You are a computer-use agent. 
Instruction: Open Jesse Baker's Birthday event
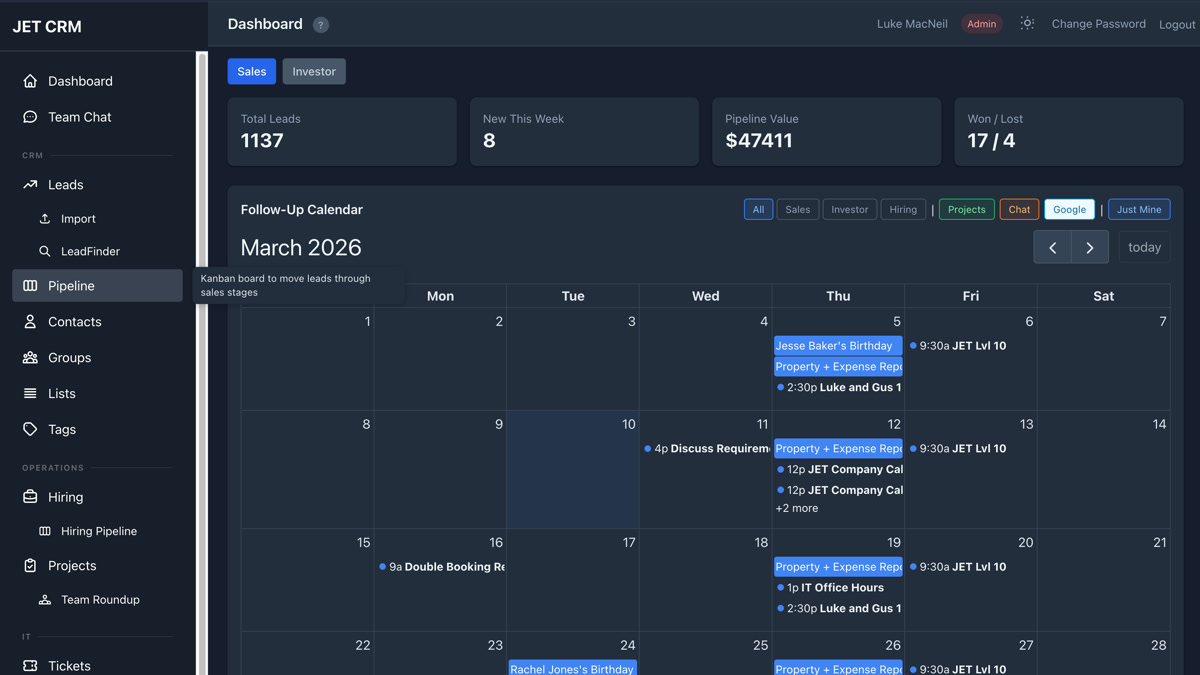pos(838,346)
